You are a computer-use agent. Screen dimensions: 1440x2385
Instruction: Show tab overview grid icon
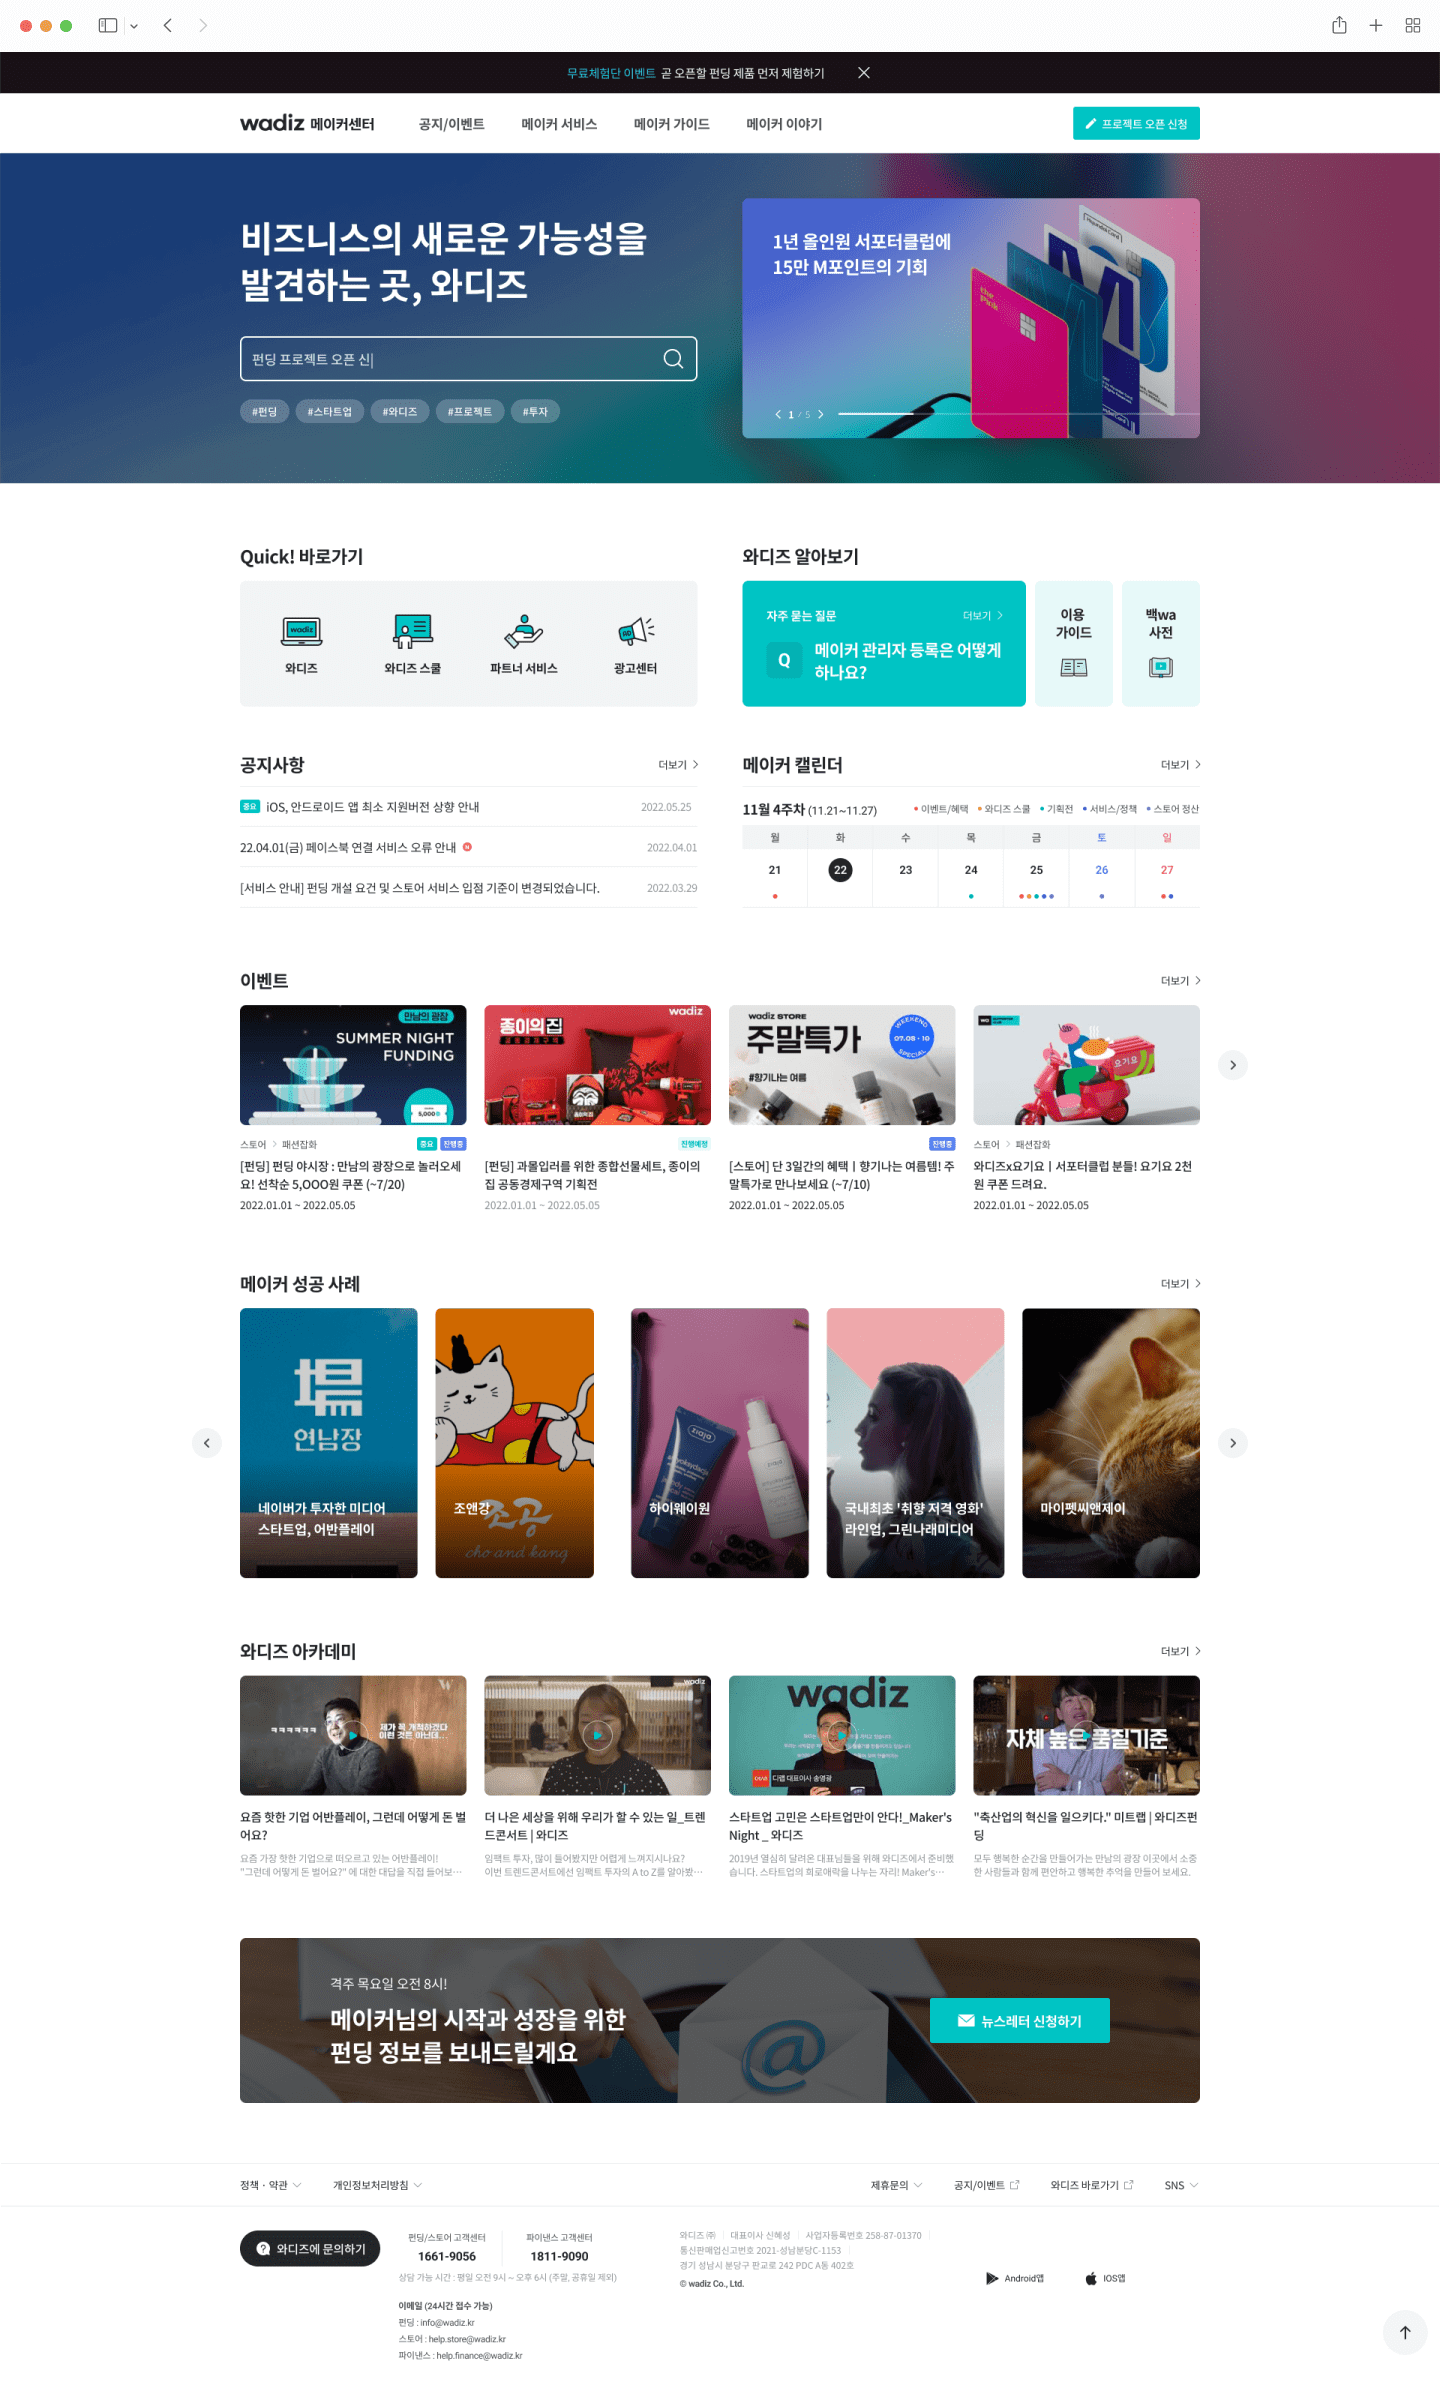pyautogui.click(x=1413, y=25)
